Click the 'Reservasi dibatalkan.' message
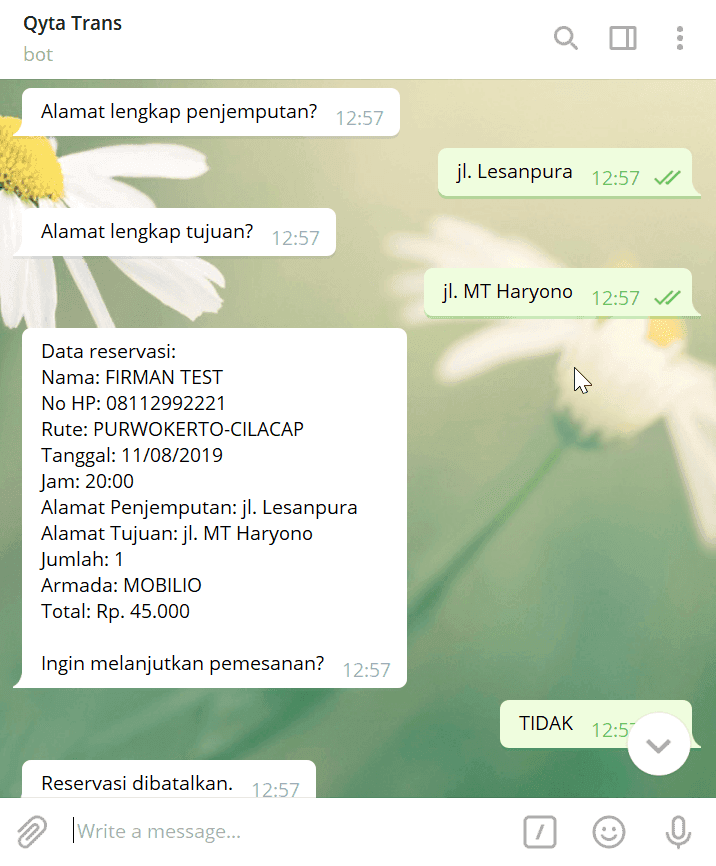This screenshot has width=716, height=866. coord(169,780)
